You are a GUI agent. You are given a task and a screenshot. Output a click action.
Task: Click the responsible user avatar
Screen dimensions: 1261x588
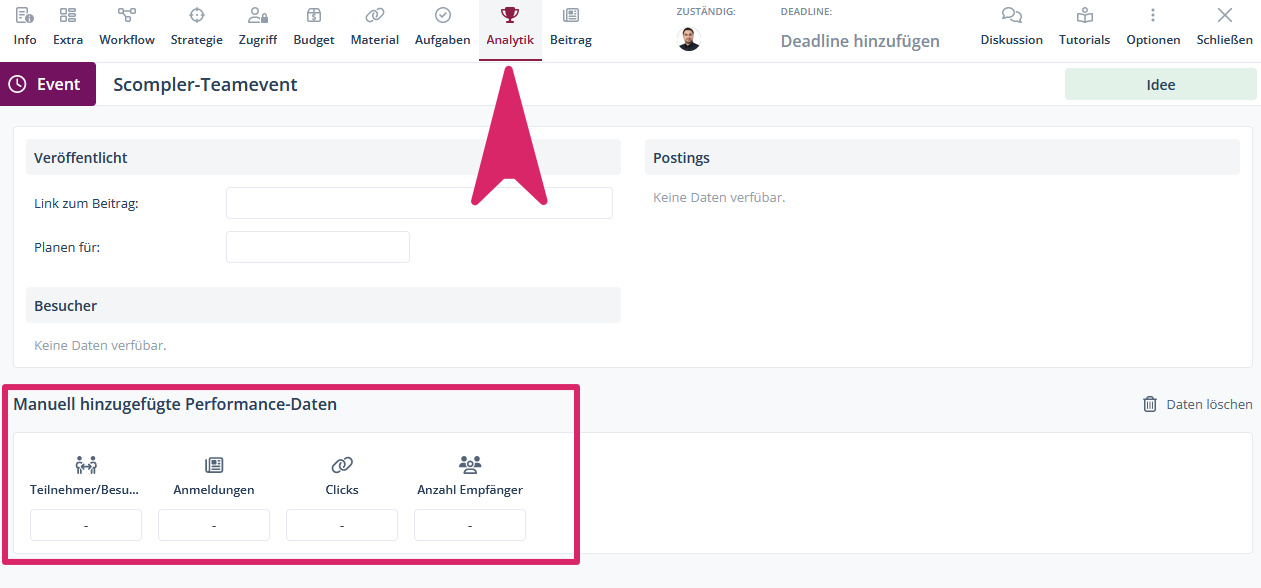689,39
